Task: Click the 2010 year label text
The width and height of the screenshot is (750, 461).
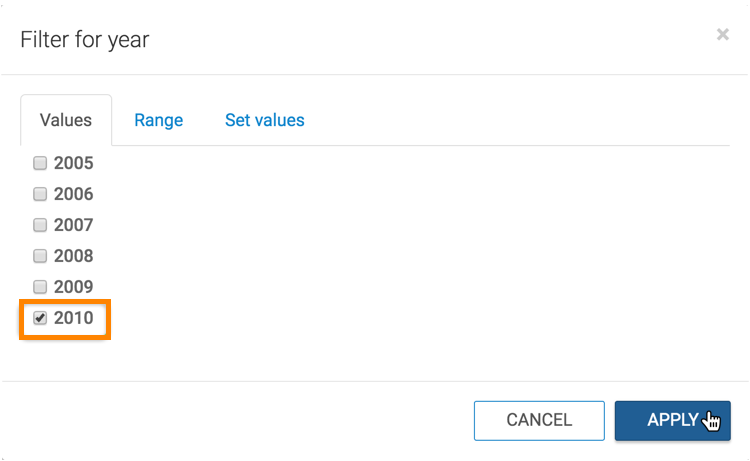Action: click(x=74, y=318)
